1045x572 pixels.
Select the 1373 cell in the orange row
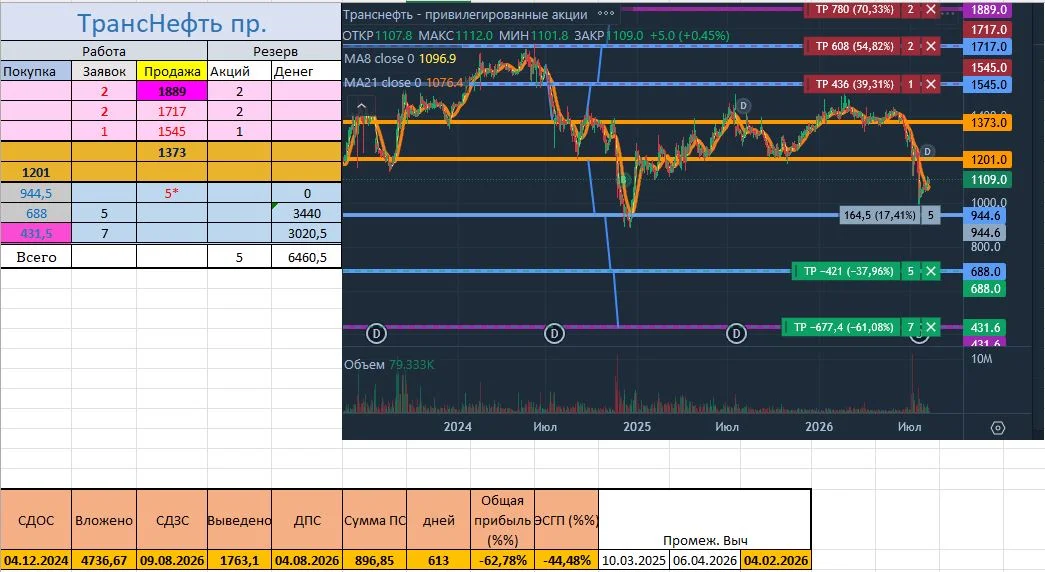point(172,152)
